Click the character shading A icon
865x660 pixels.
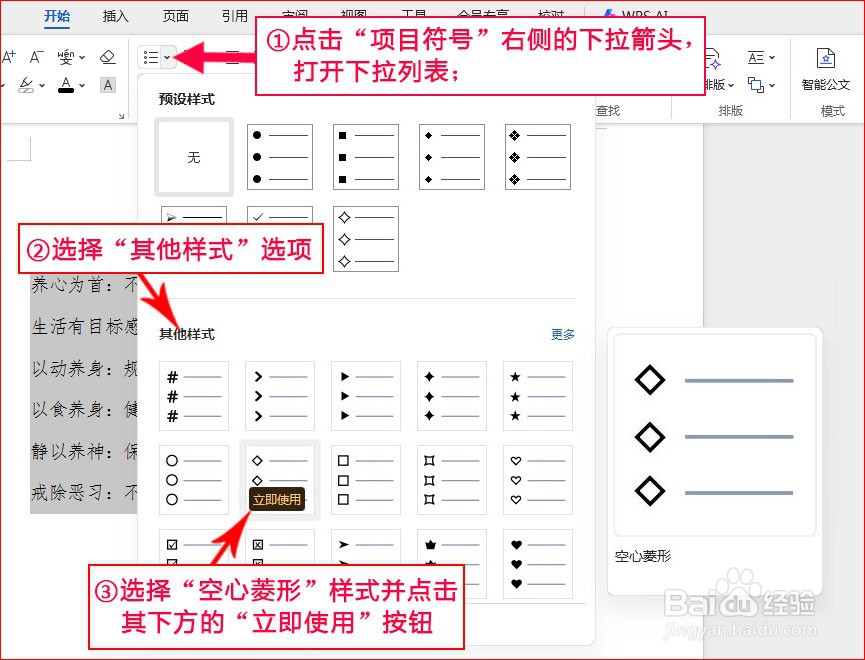click(107, 86)
